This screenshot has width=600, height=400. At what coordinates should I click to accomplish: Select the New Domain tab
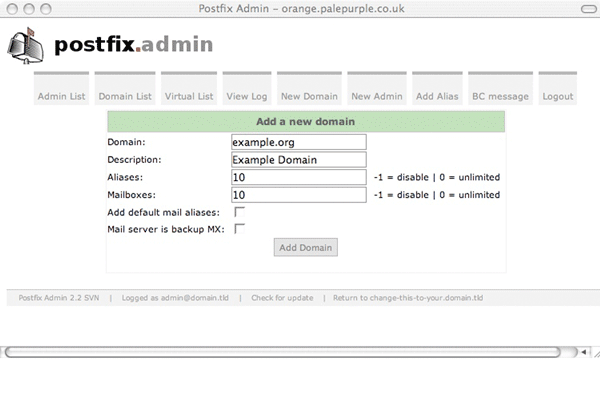coord(309,96)
